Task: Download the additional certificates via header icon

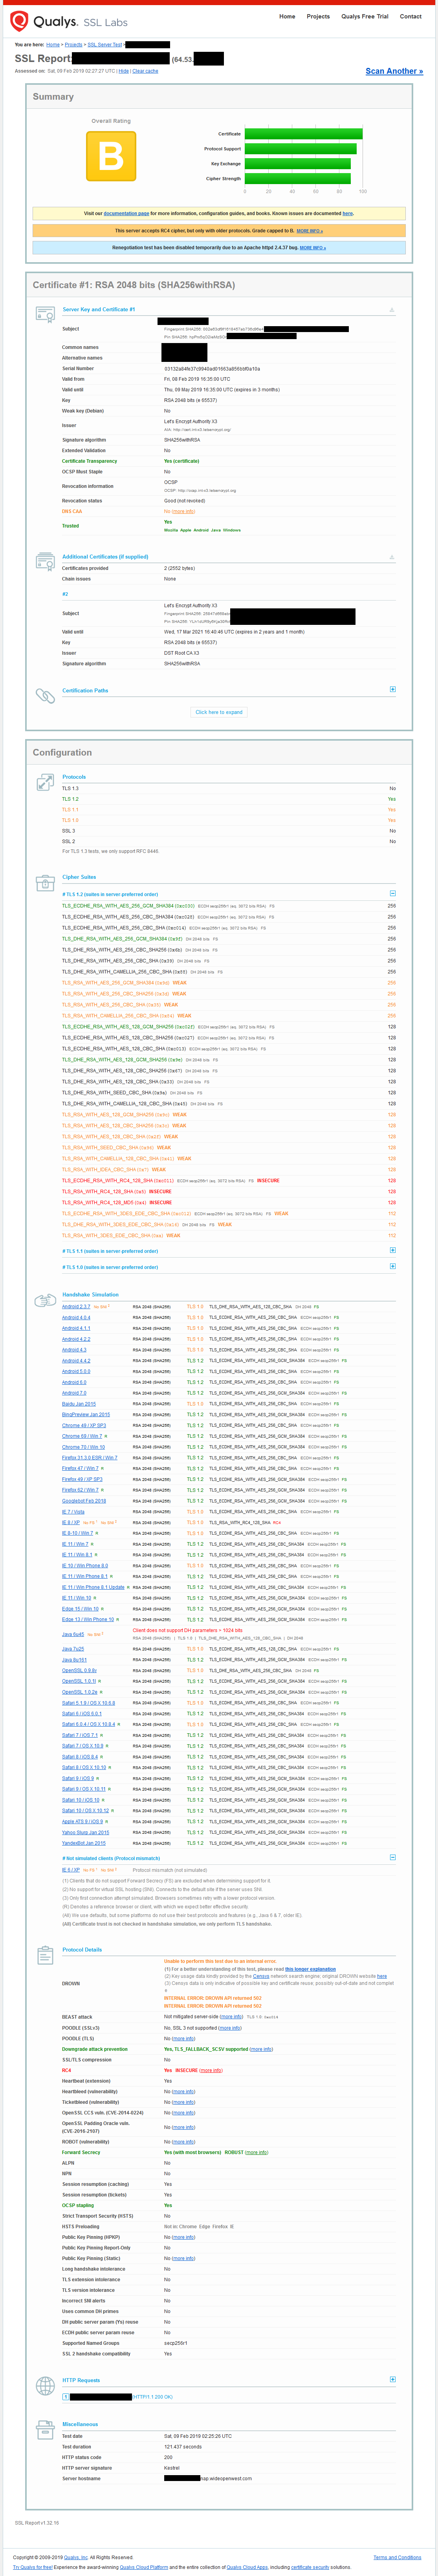Action: pyautogui.click(x=392, y=557)
